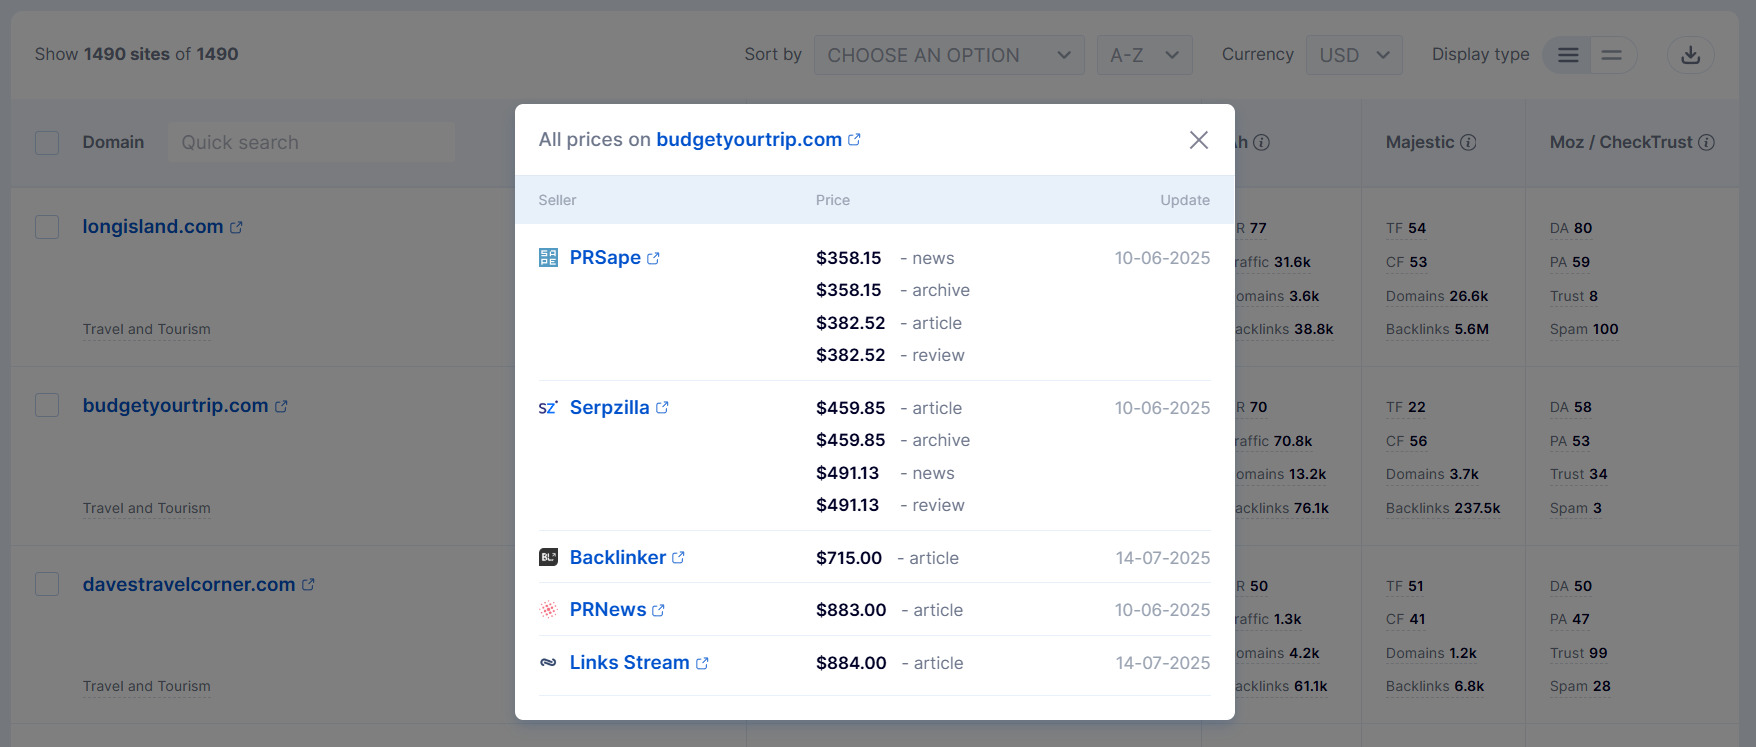Click the Moz / CheckTrust column header

point(1621,142)
